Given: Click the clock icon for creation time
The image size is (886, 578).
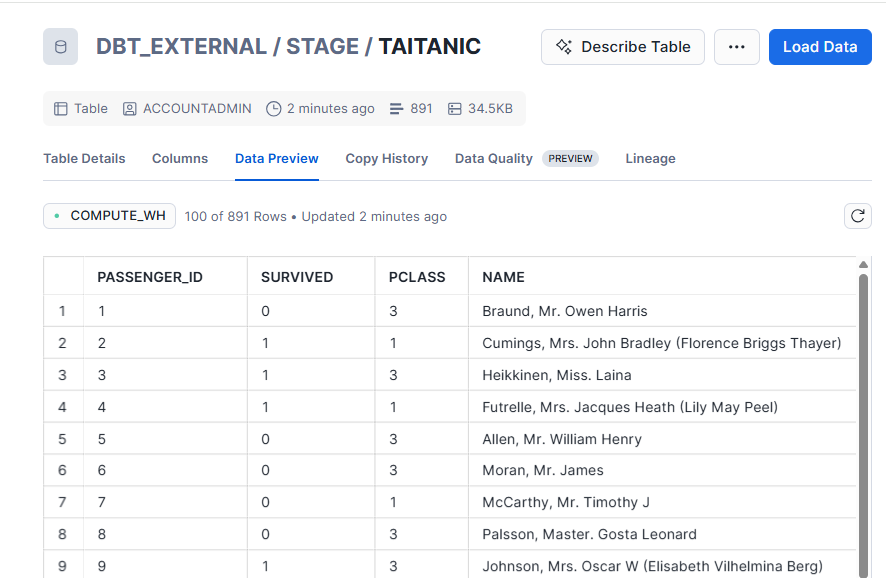Looking at the screenshot, I should tap(273, 108).
